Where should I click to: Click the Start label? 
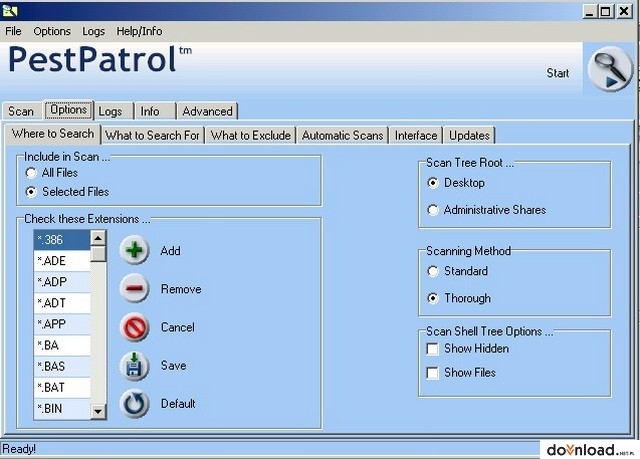click(558, 73)
